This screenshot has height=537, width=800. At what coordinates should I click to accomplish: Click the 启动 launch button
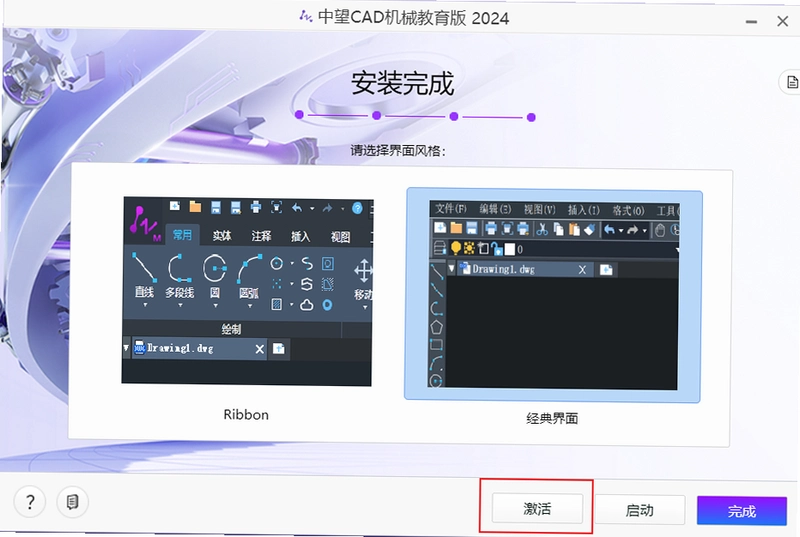639,509
